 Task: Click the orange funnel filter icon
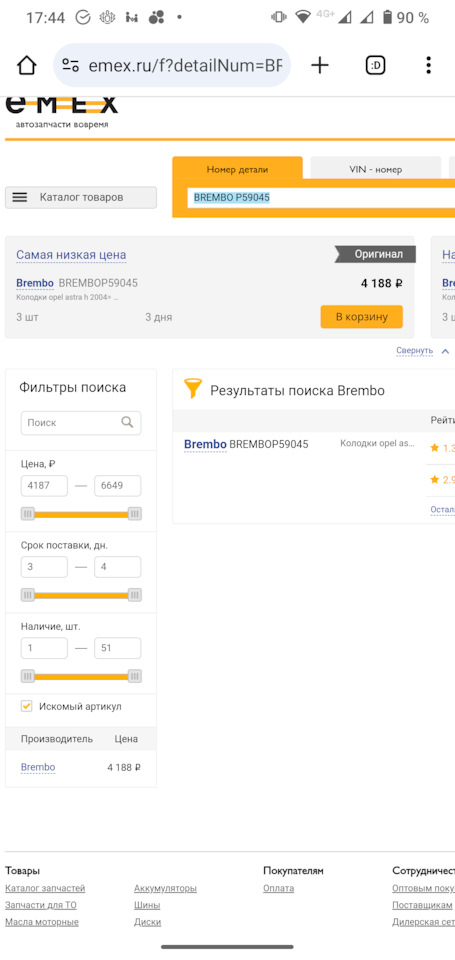[193, 389]
